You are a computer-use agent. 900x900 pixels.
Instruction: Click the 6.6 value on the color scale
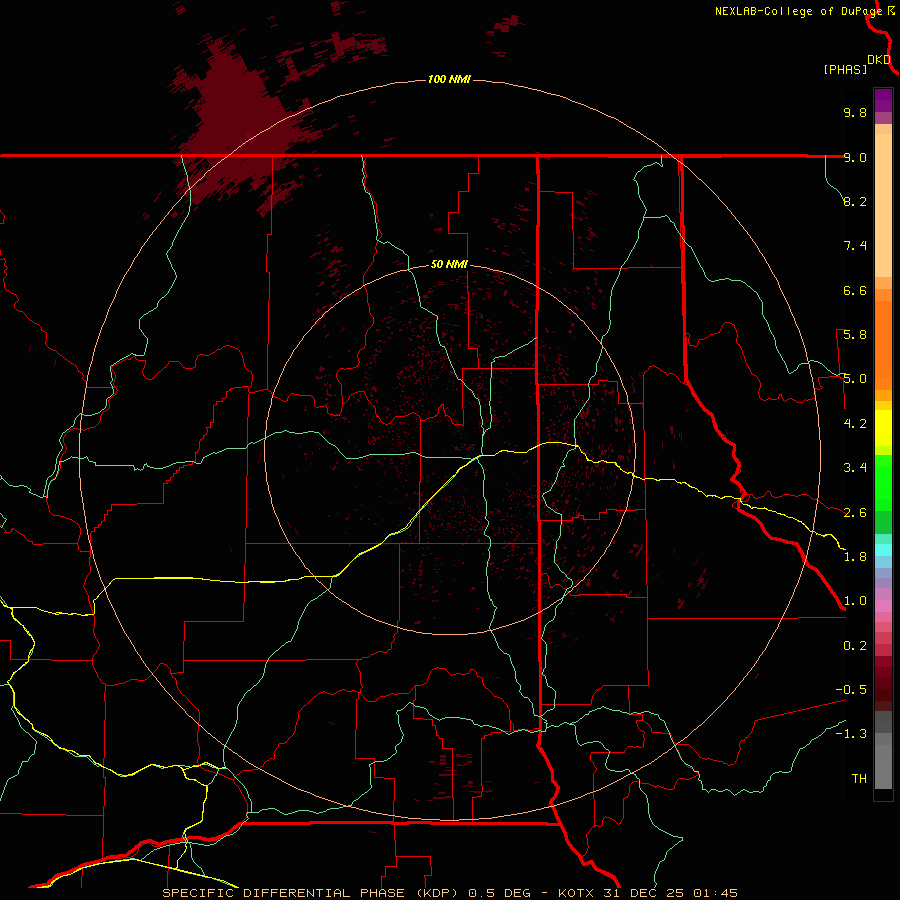tap(855, 290)
